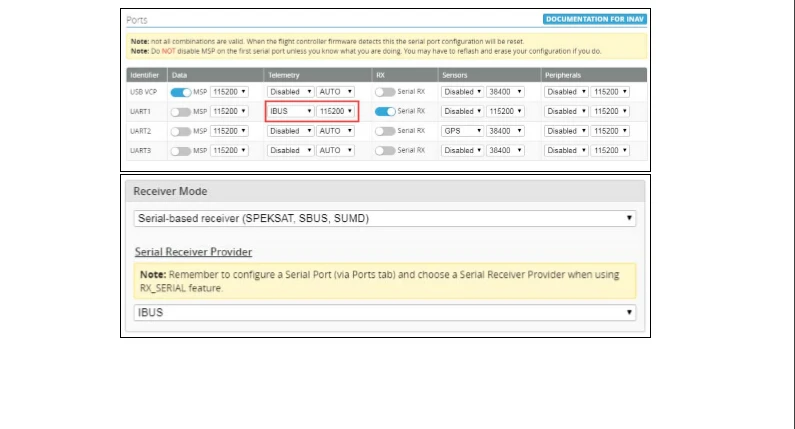Open USB VCP MSP baud rate dropdown

[229, 92]
